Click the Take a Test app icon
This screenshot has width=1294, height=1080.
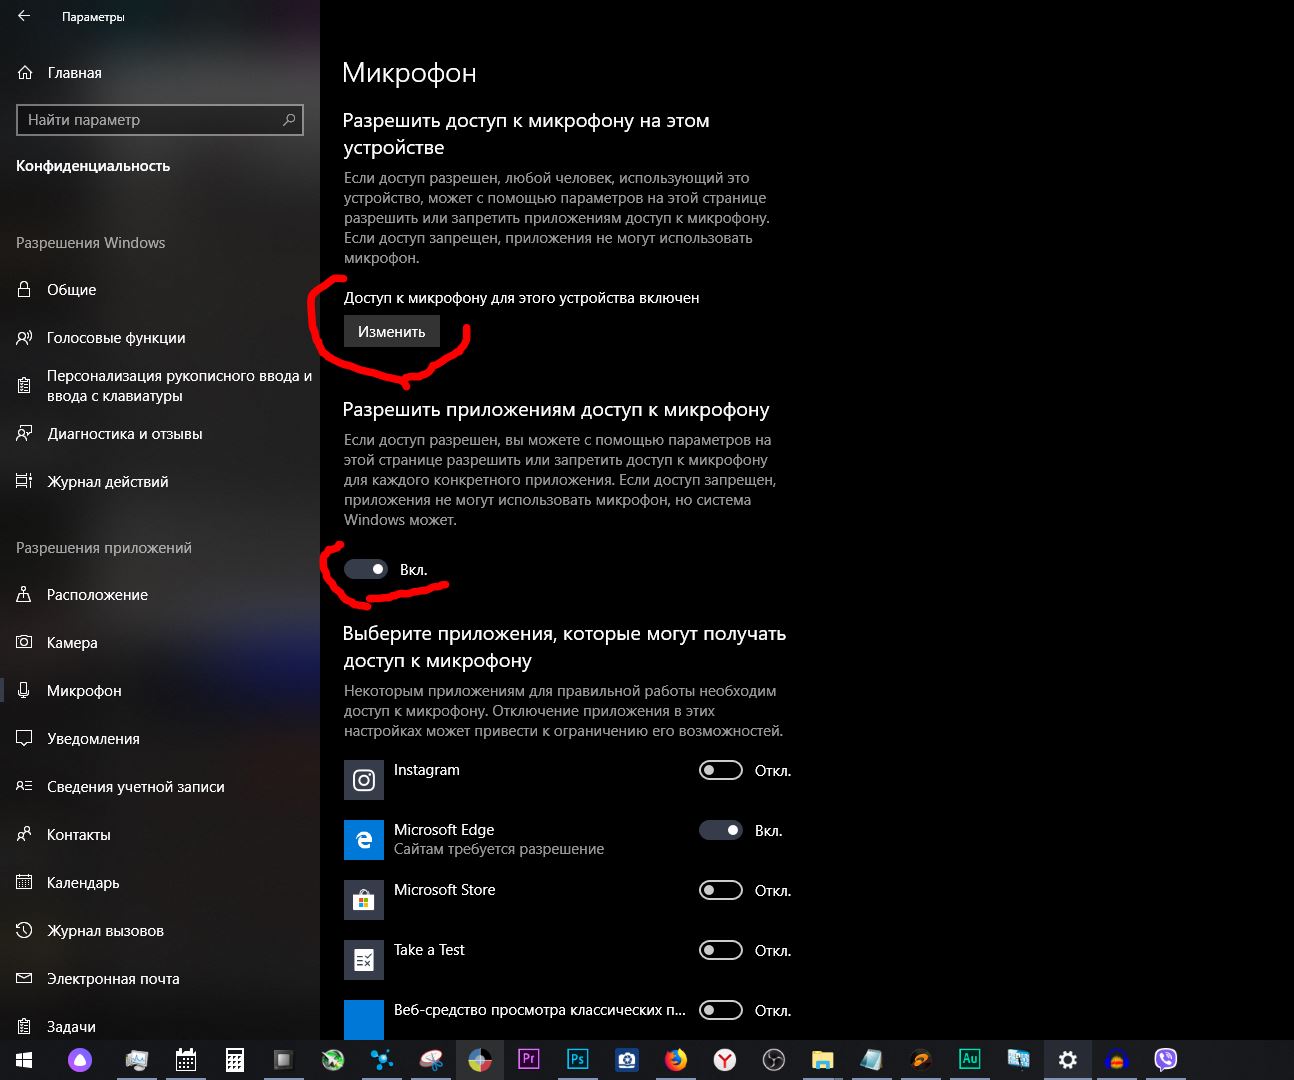364,960
